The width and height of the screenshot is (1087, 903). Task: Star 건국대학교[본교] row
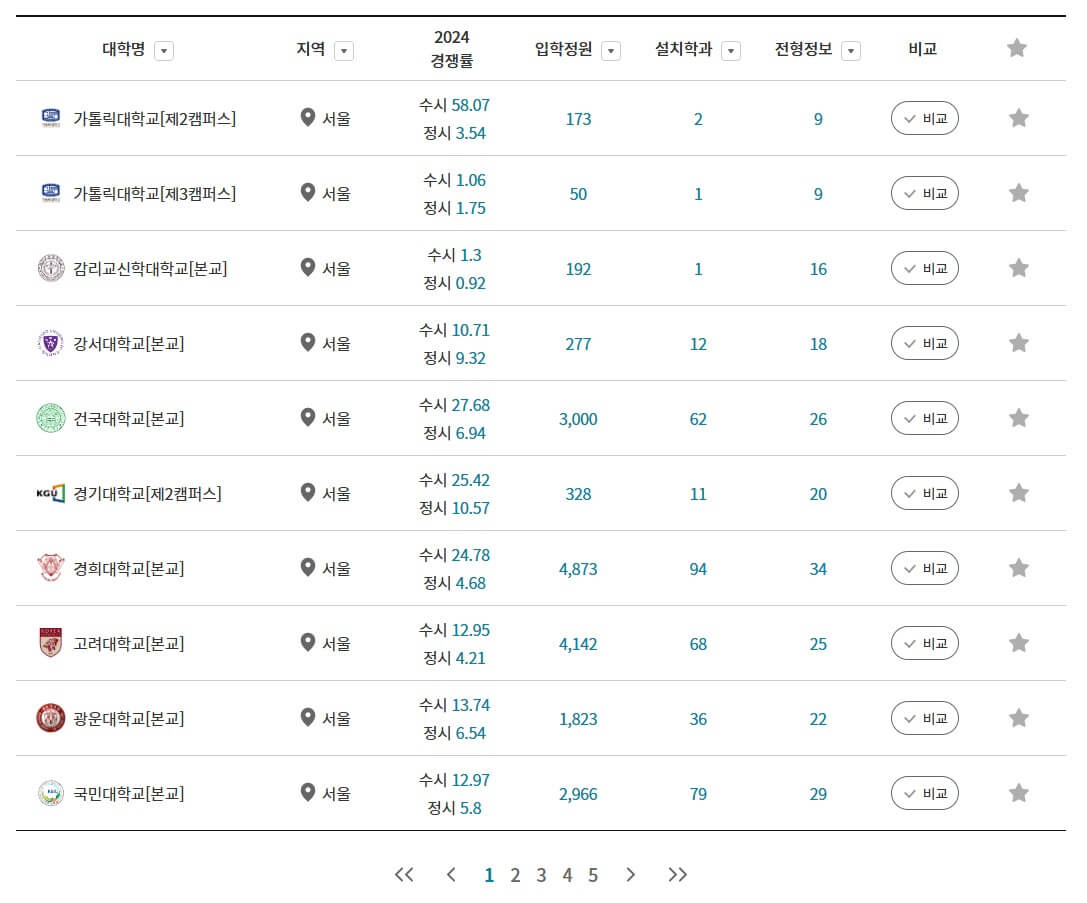coord(1018,418)
